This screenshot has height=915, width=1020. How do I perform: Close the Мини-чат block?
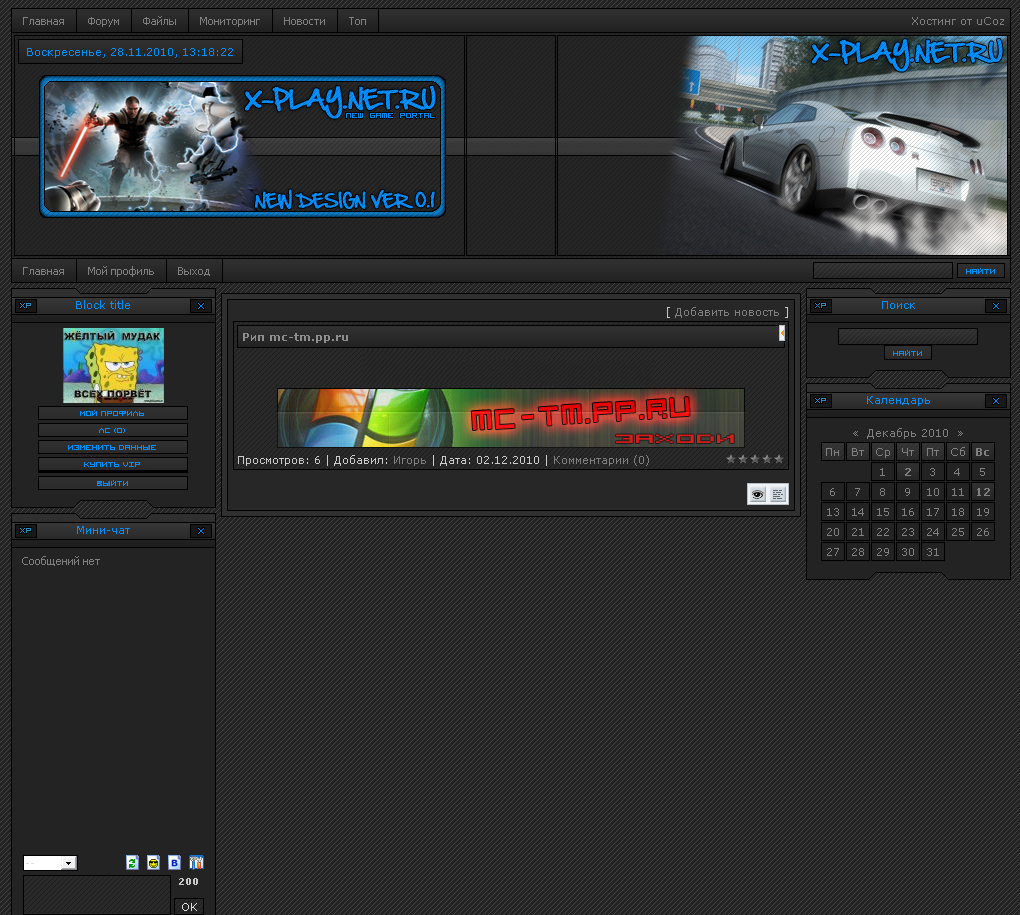coord(200,530)
